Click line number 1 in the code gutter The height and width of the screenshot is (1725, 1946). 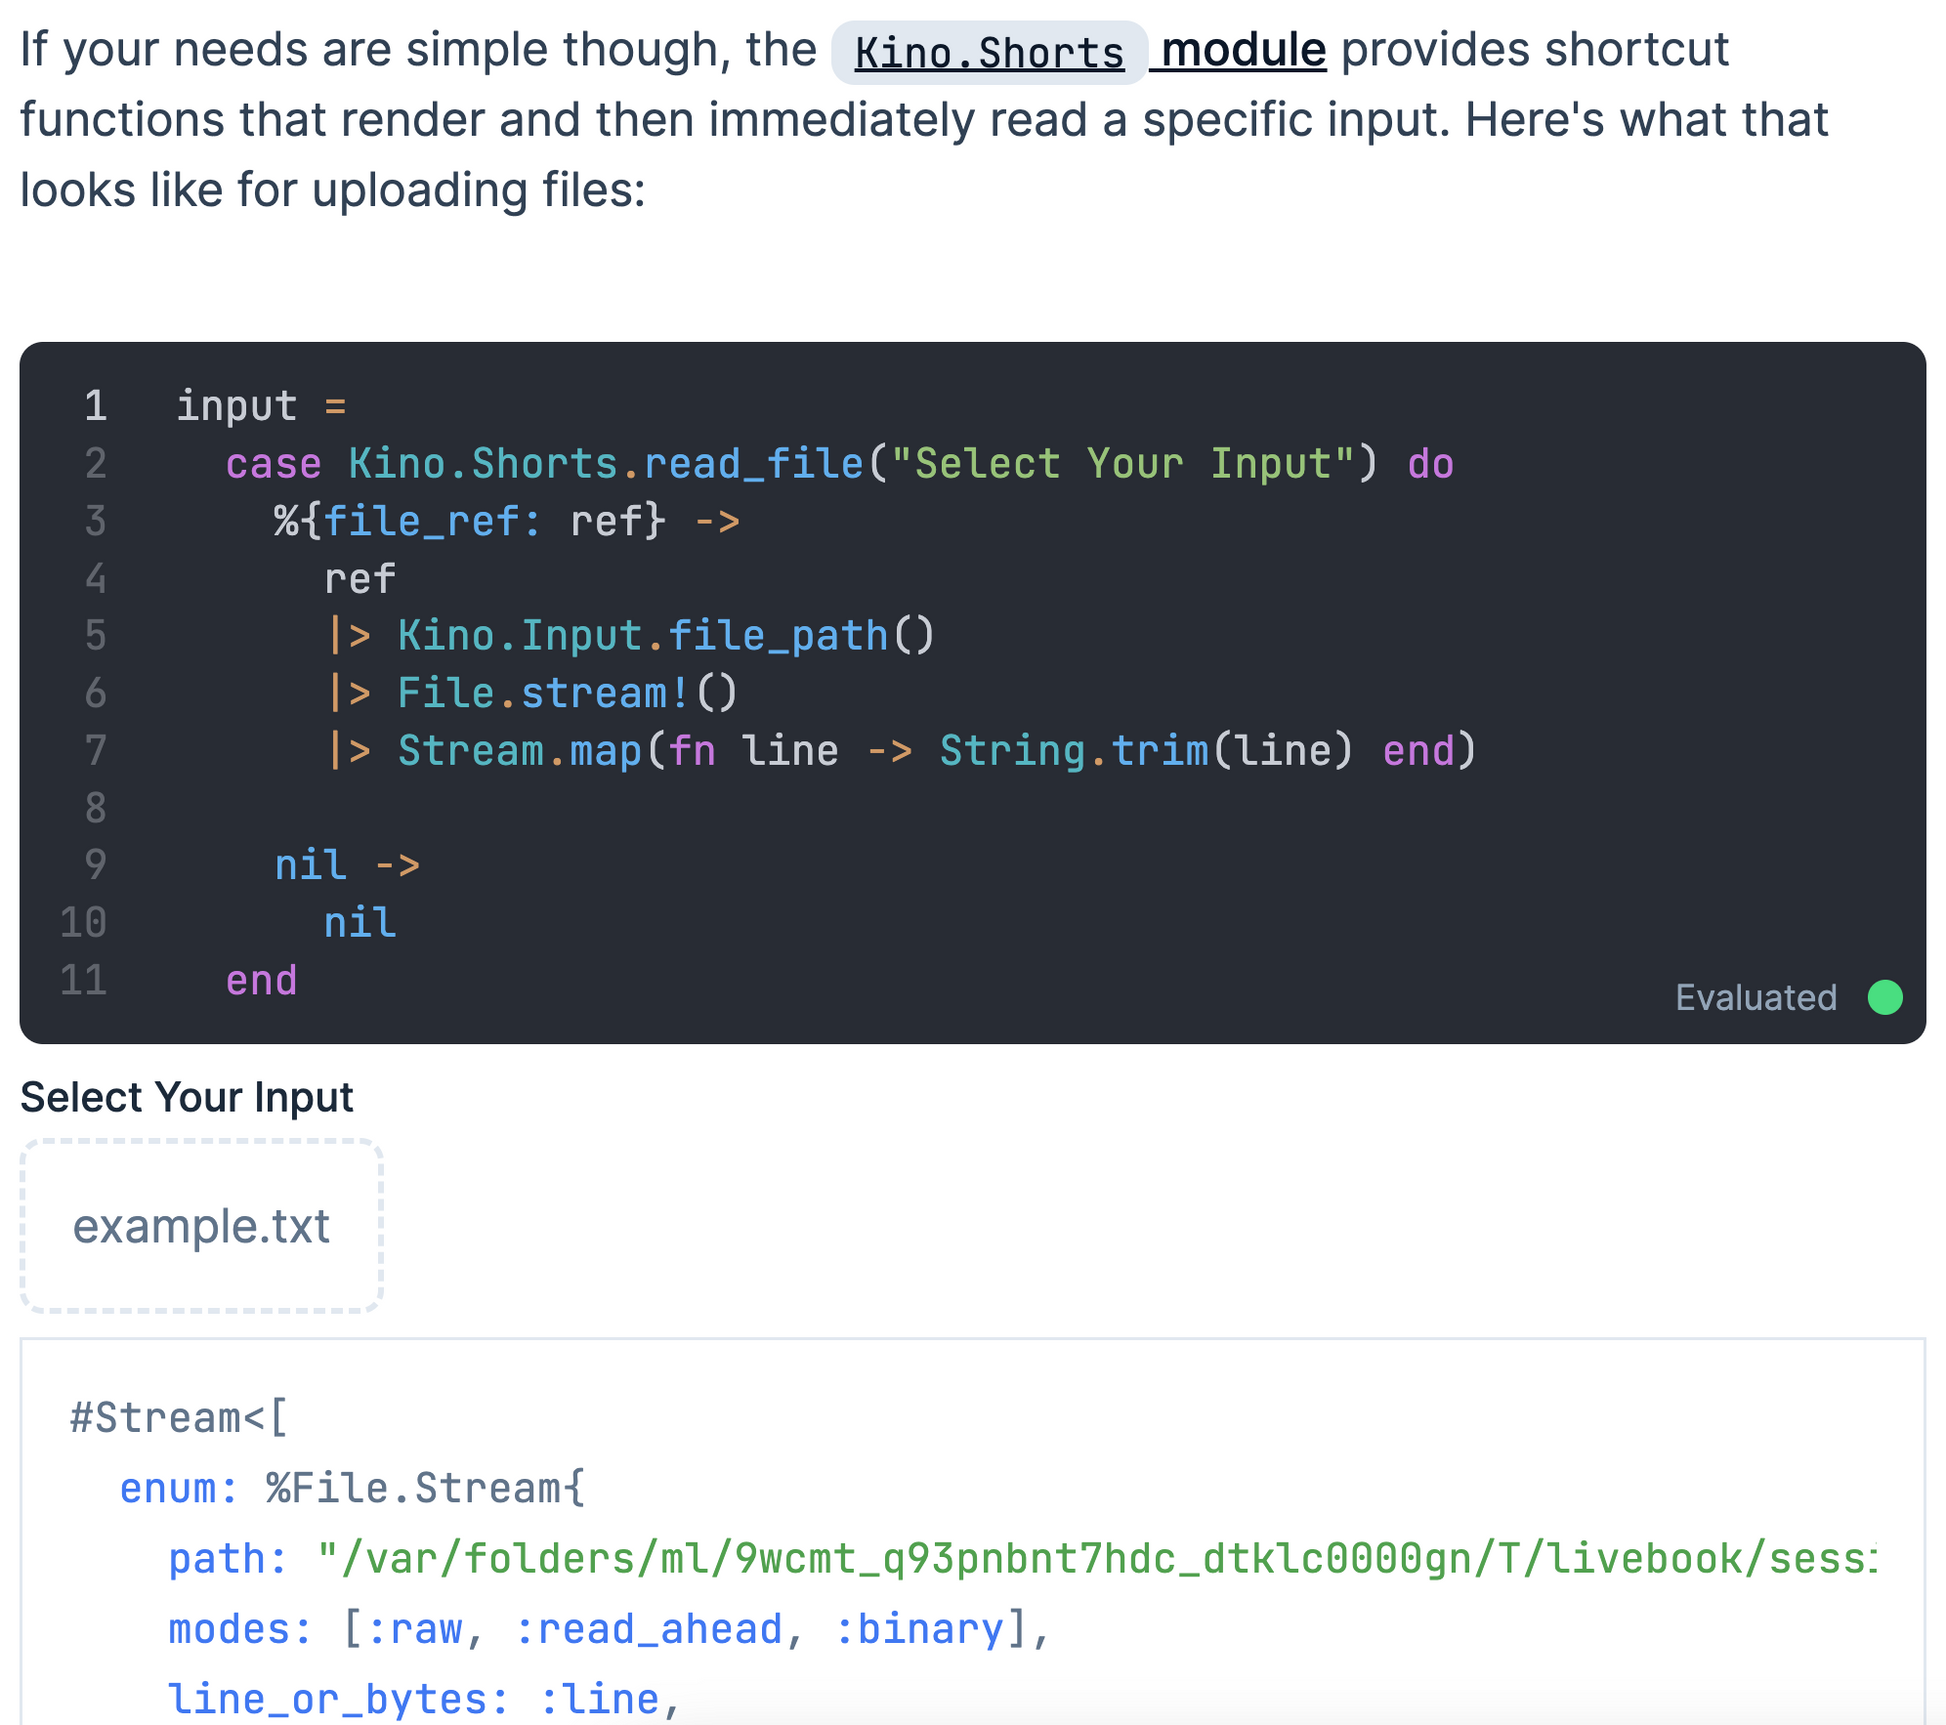(x=95, y=406)
